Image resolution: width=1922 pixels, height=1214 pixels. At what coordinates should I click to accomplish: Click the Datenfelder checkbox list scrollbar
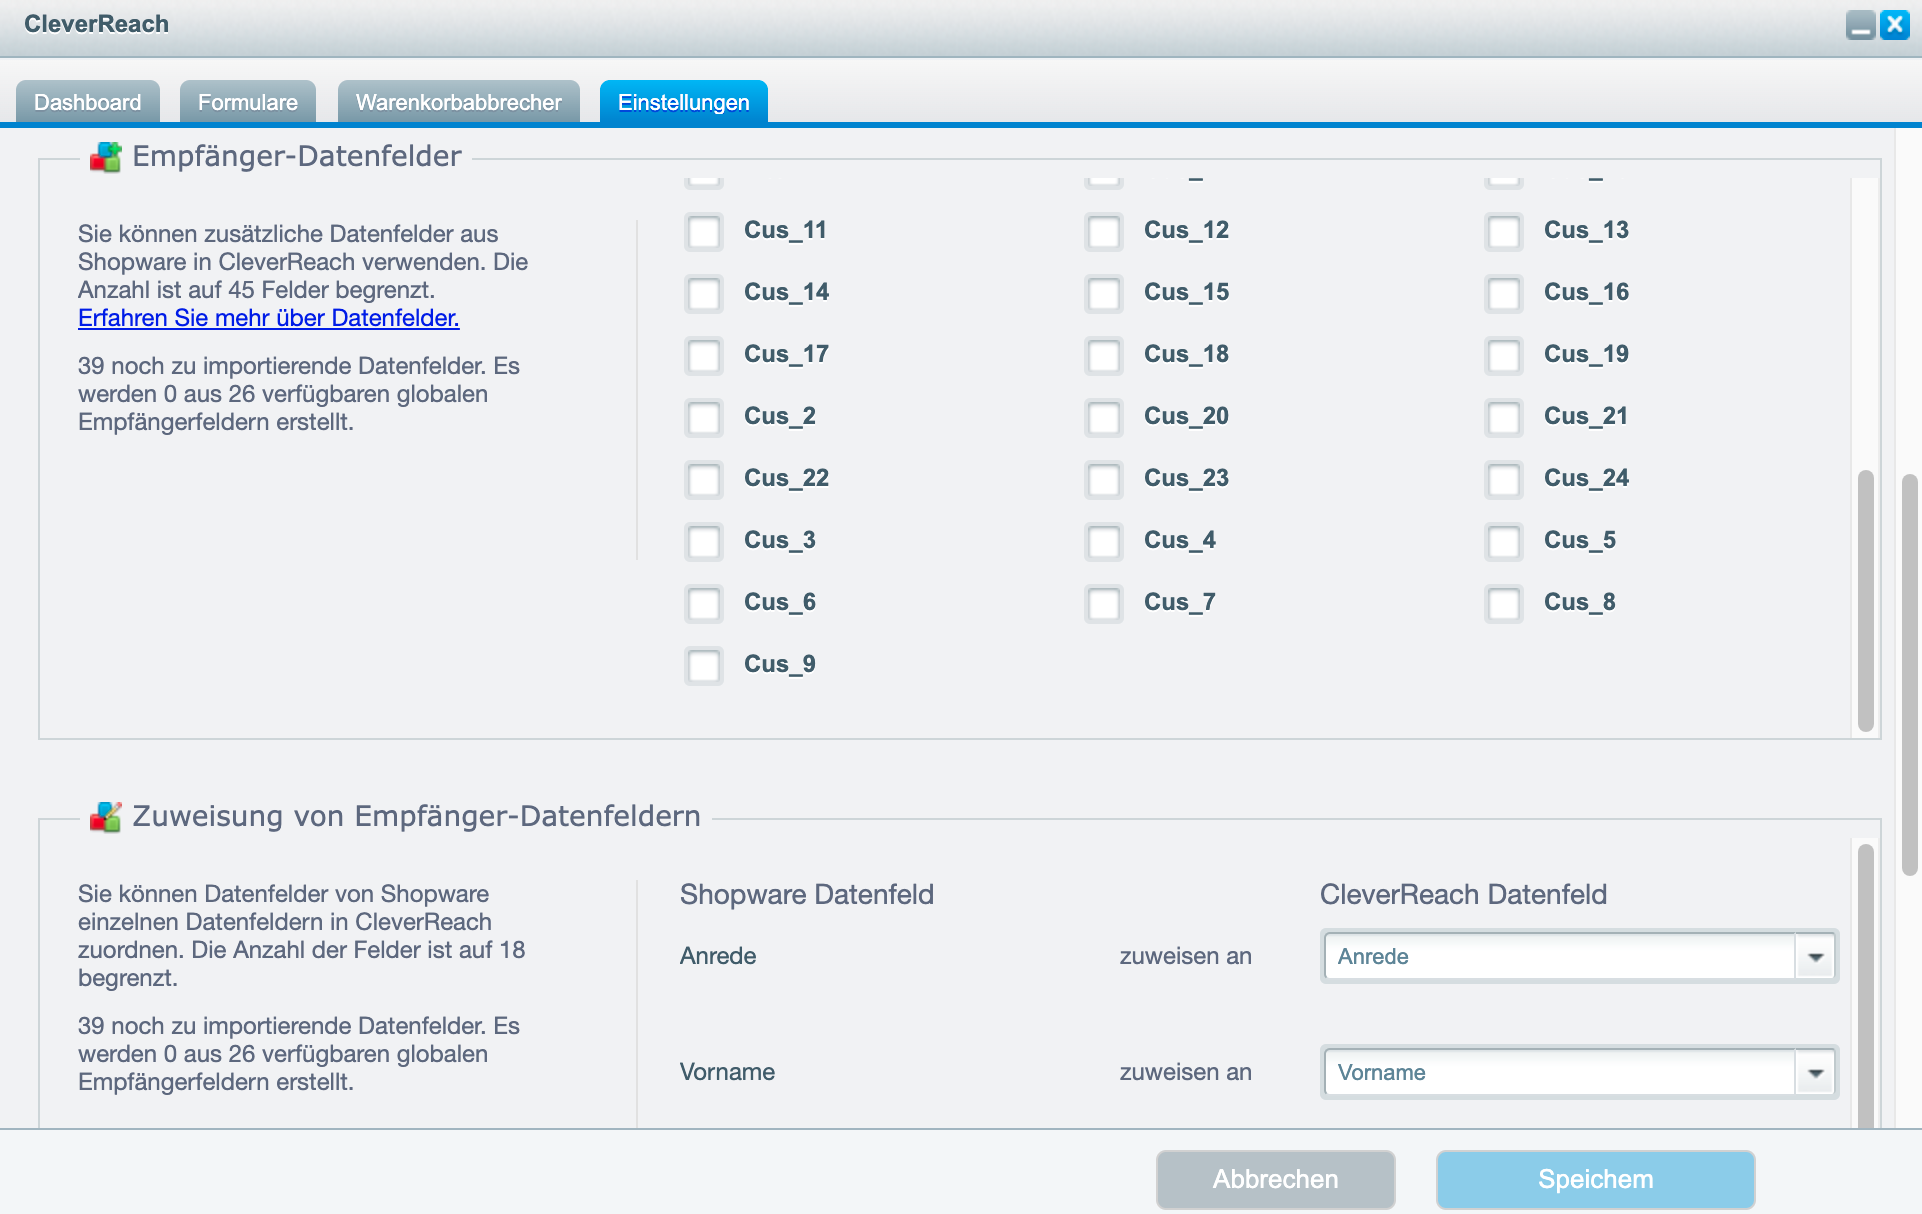coord(1865,600)
